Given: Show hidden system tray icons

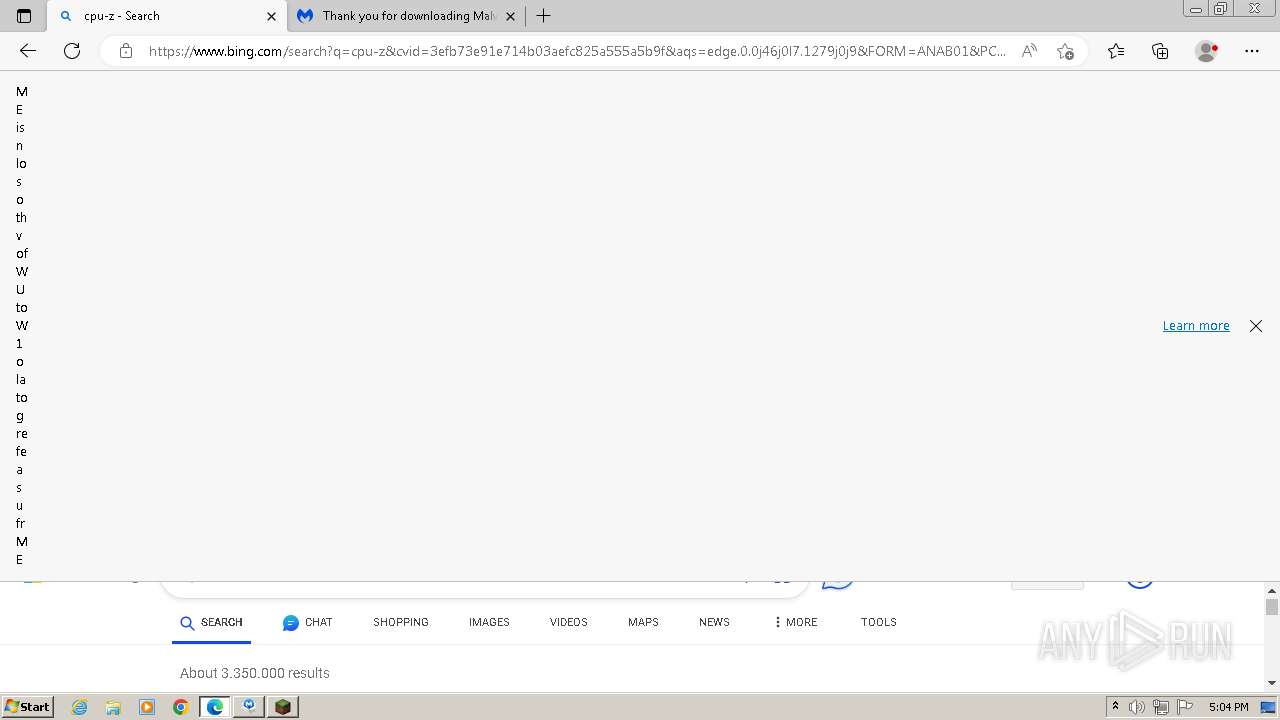Looking at the screenshot, I should pos(1115,707).
